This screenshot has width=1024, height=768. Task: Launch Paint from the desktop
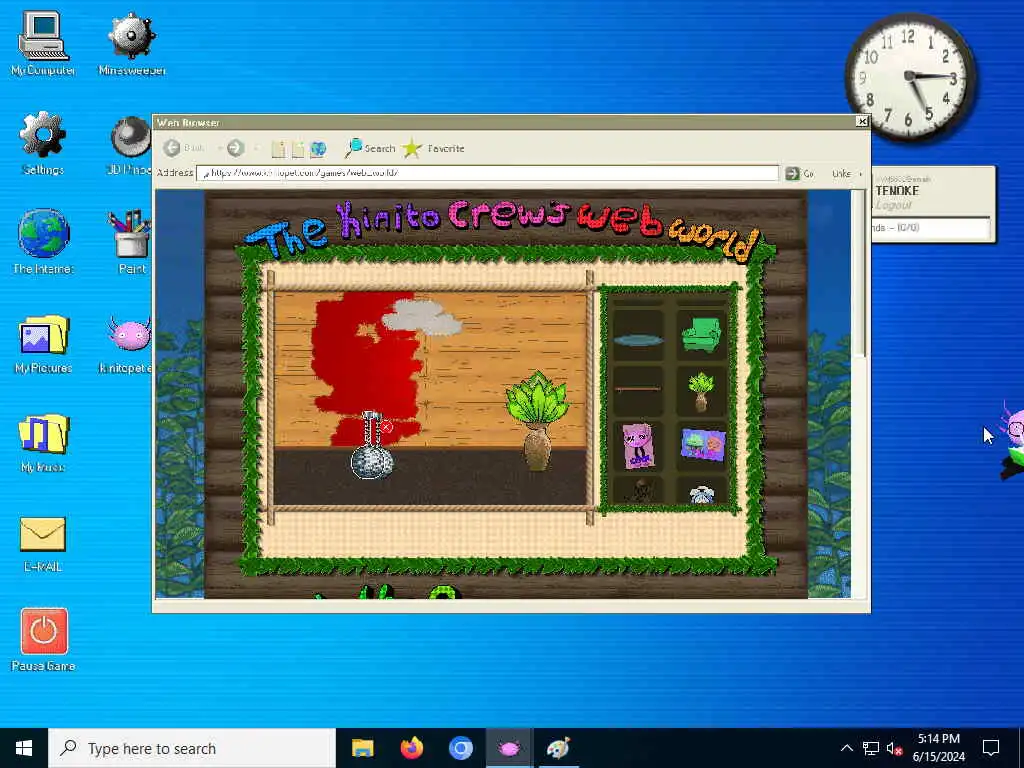[x=131, y=242]
